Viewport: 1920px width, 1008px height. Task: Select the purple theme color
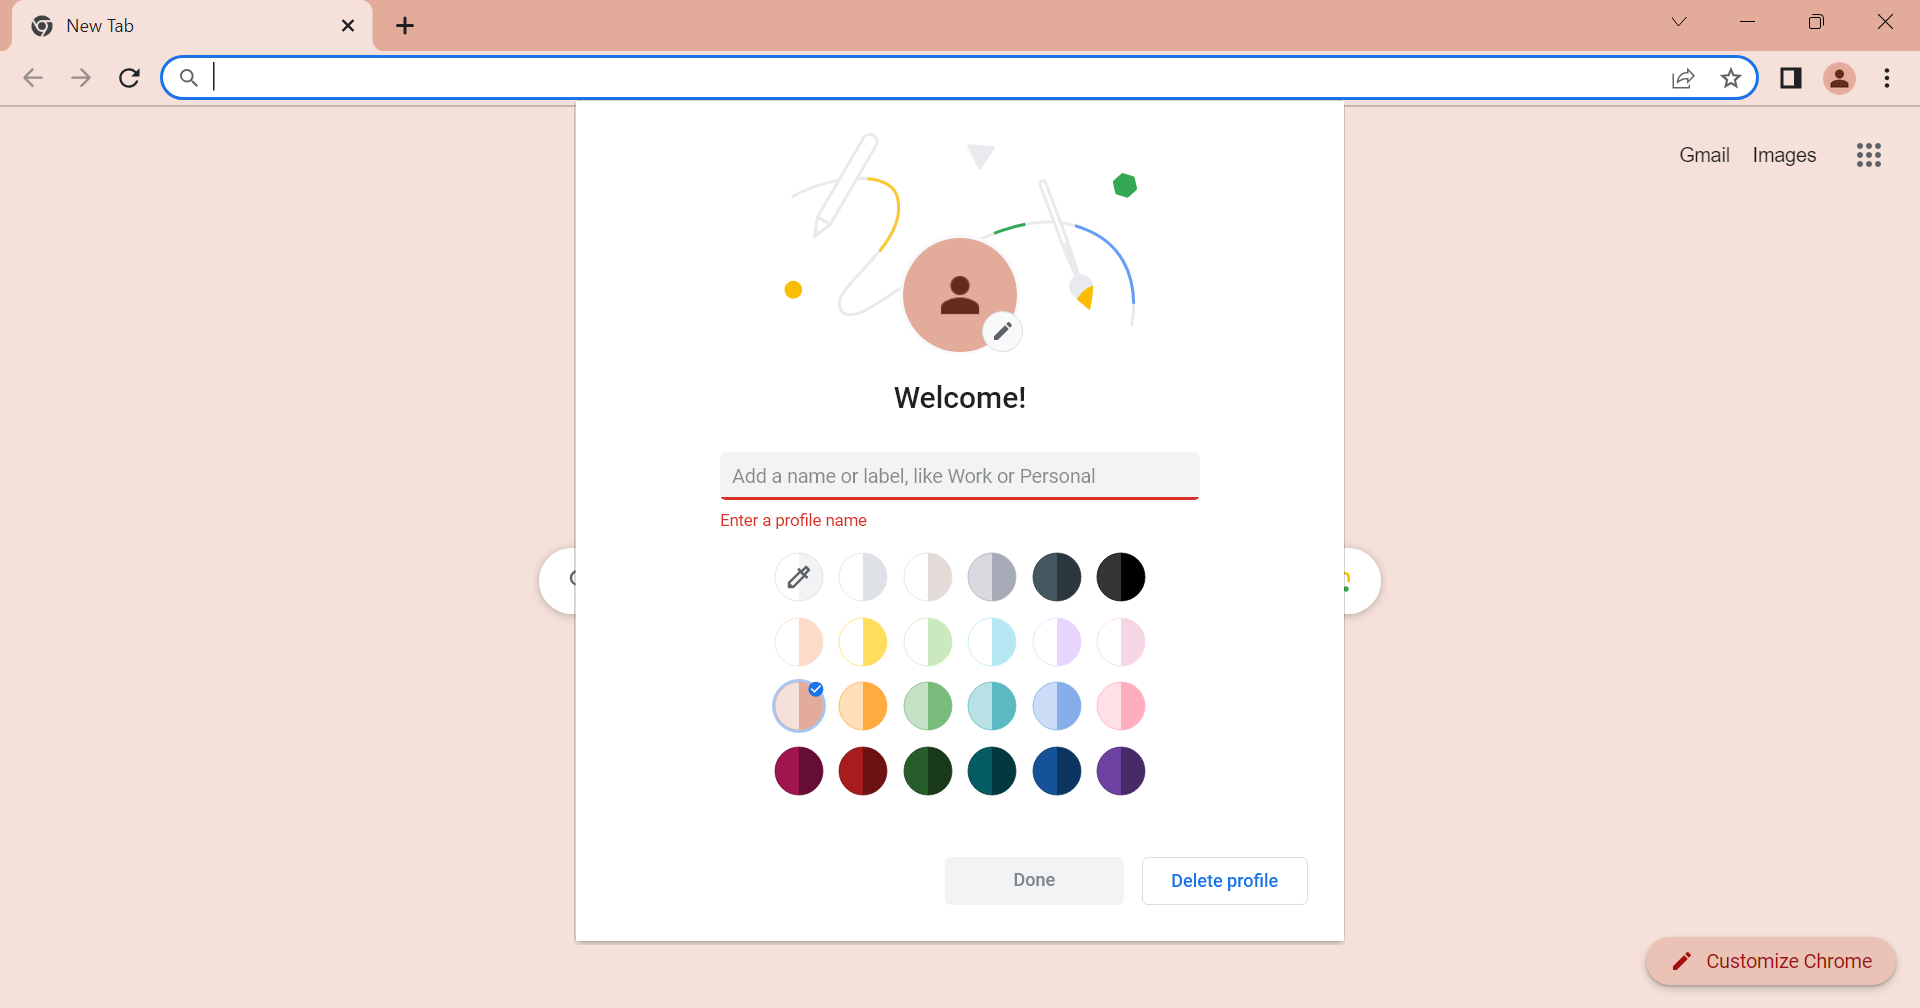click(1121, 770)
